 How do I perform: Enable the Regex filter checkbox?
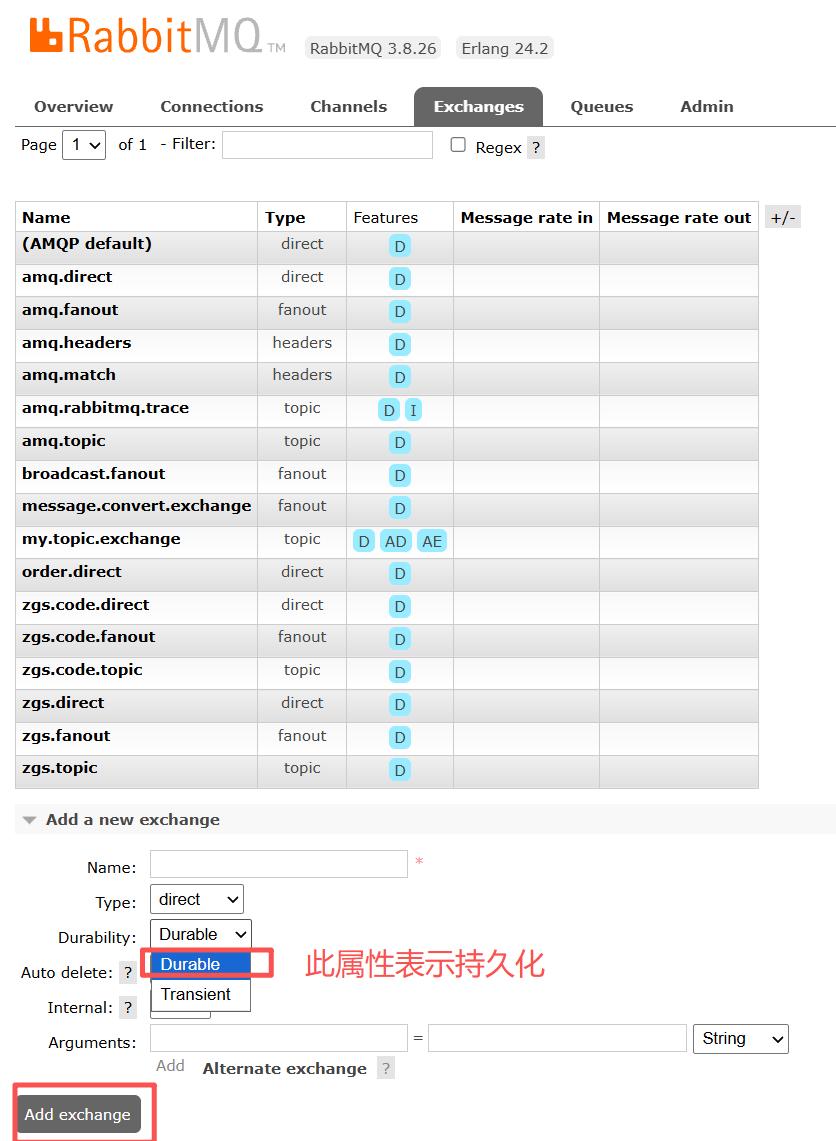[458, 145]
